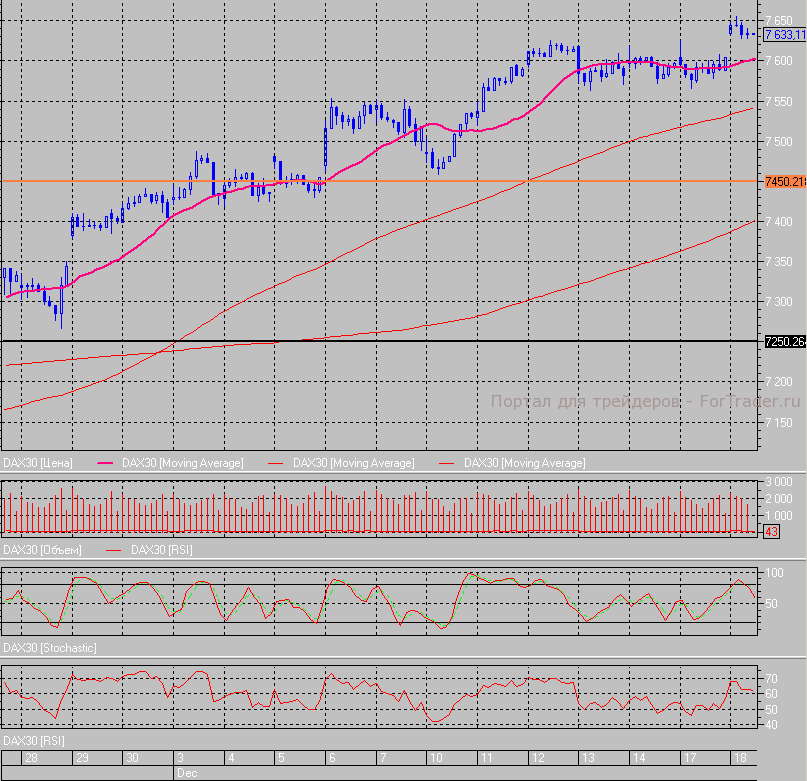Screen dimensions: 807x781
Task: Click date 18 on the time axis
Action: point(740,758)
